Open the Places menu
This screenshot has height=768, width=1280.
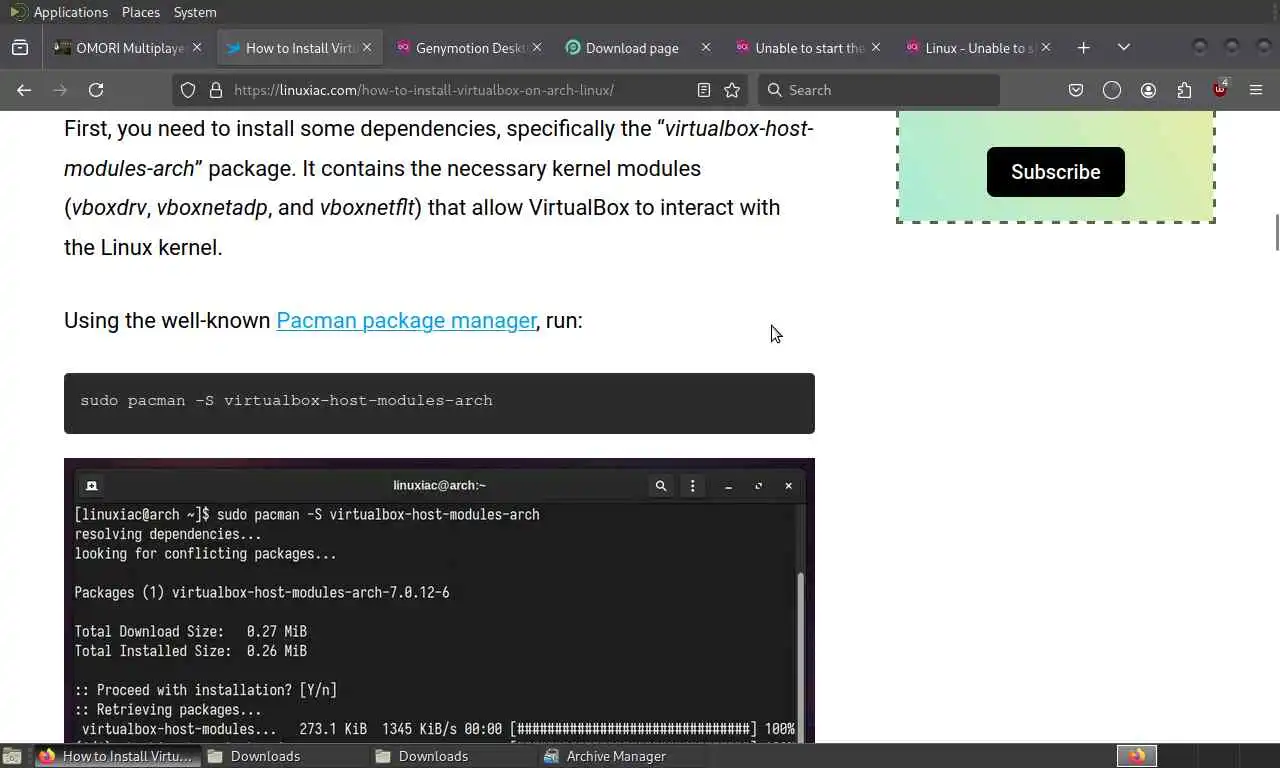pos(140,12)
